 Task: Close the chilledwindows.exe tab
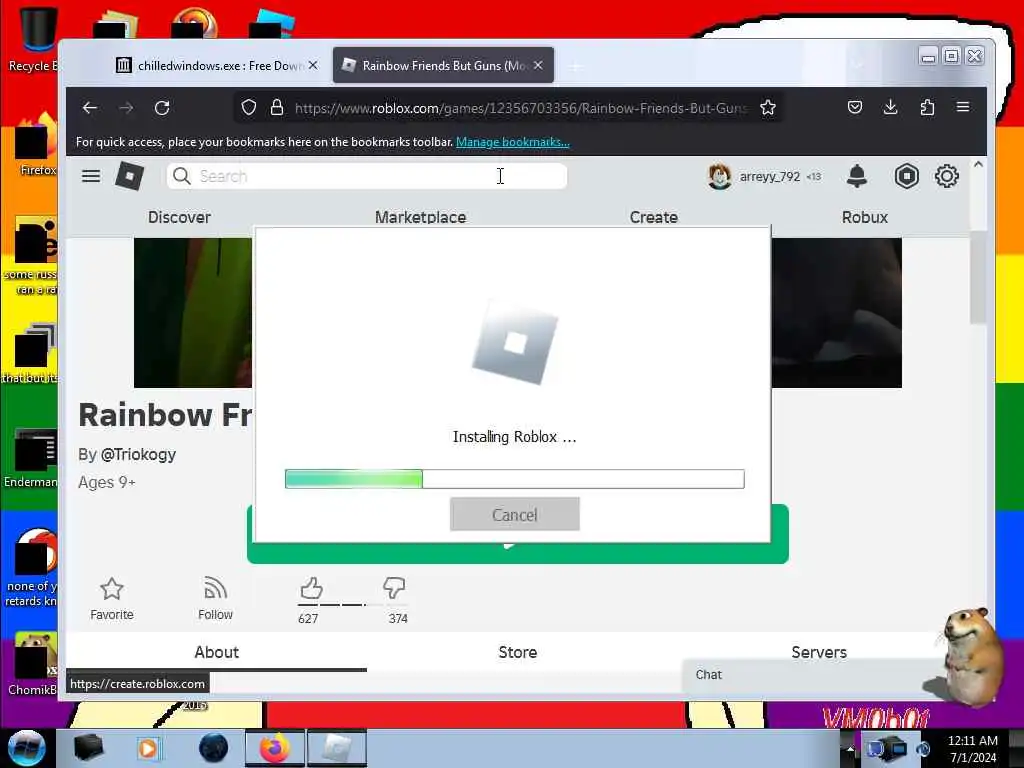(x=313, y=65)
